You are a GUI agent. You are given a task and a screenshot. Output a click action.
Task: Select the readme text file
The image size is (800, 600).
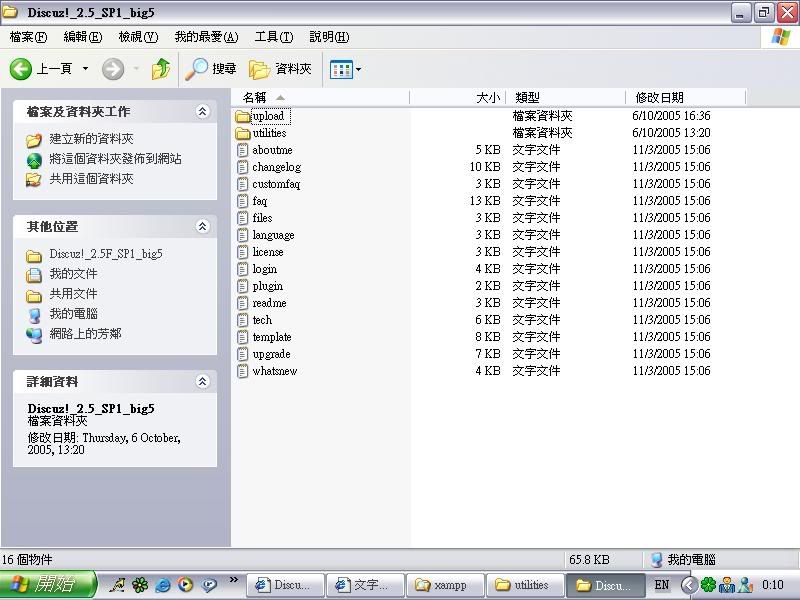pos(268,303)
